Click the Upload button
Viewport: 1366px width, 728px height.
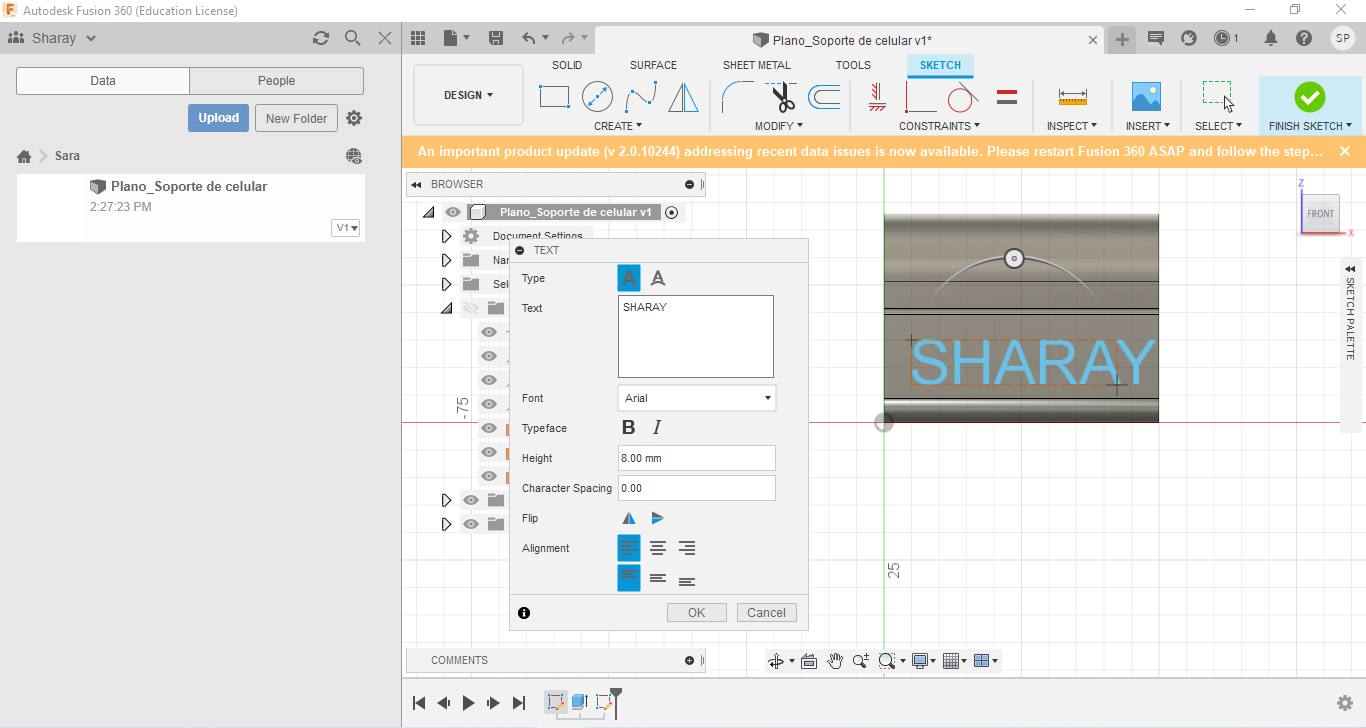218,118
